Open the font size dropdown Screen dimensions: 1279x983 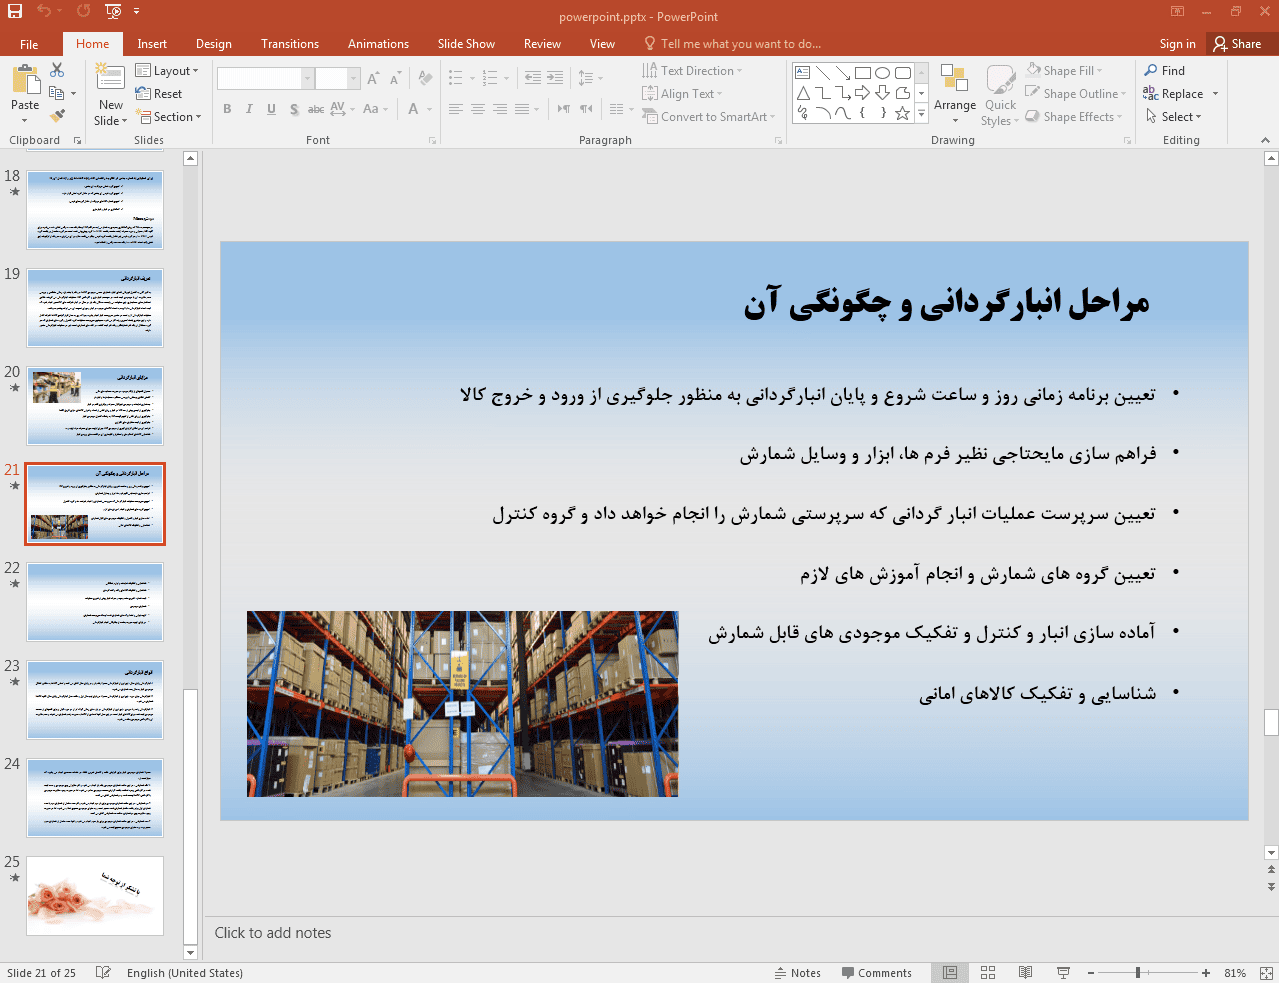click(353, 78)
